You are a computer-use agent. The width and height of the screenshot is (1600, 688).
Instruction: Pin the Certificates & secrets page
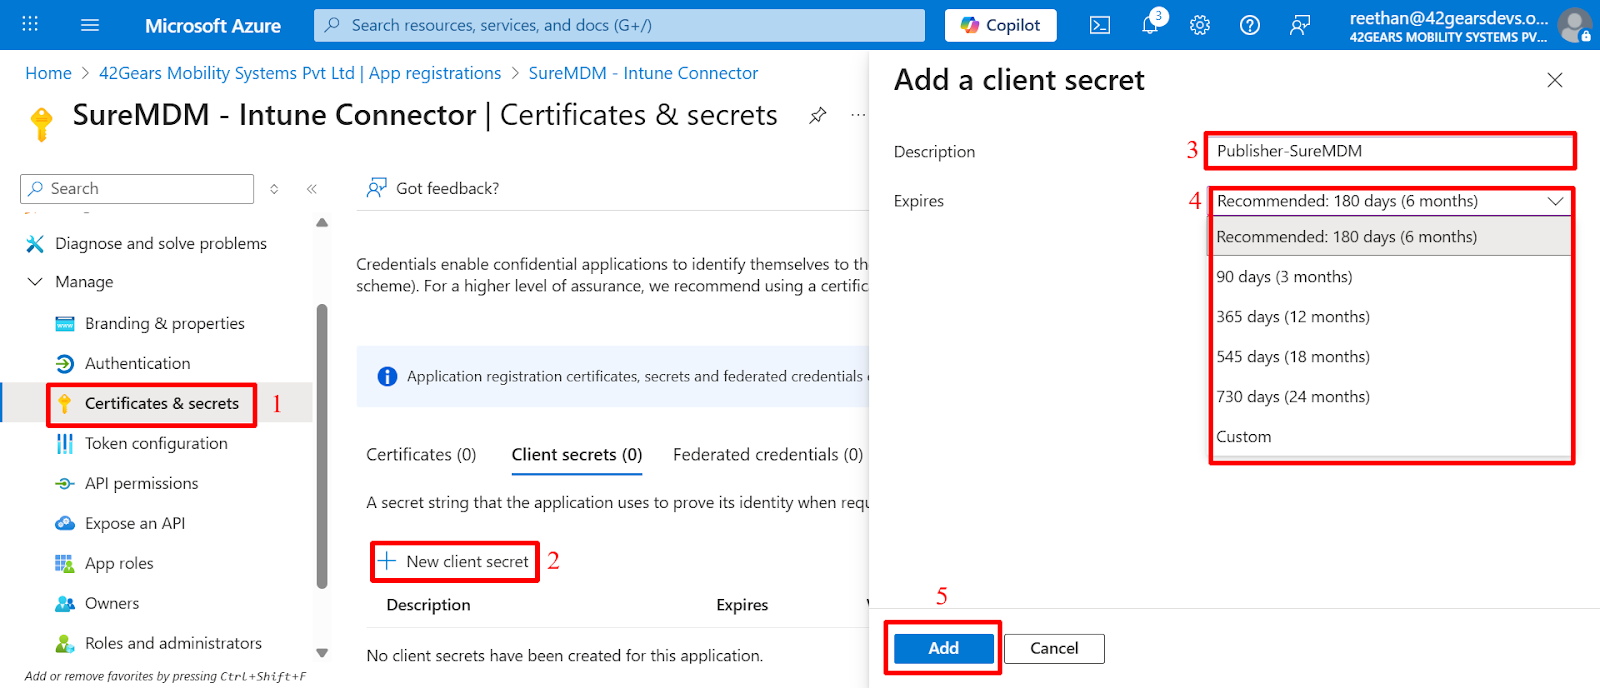tap(818, 115)
